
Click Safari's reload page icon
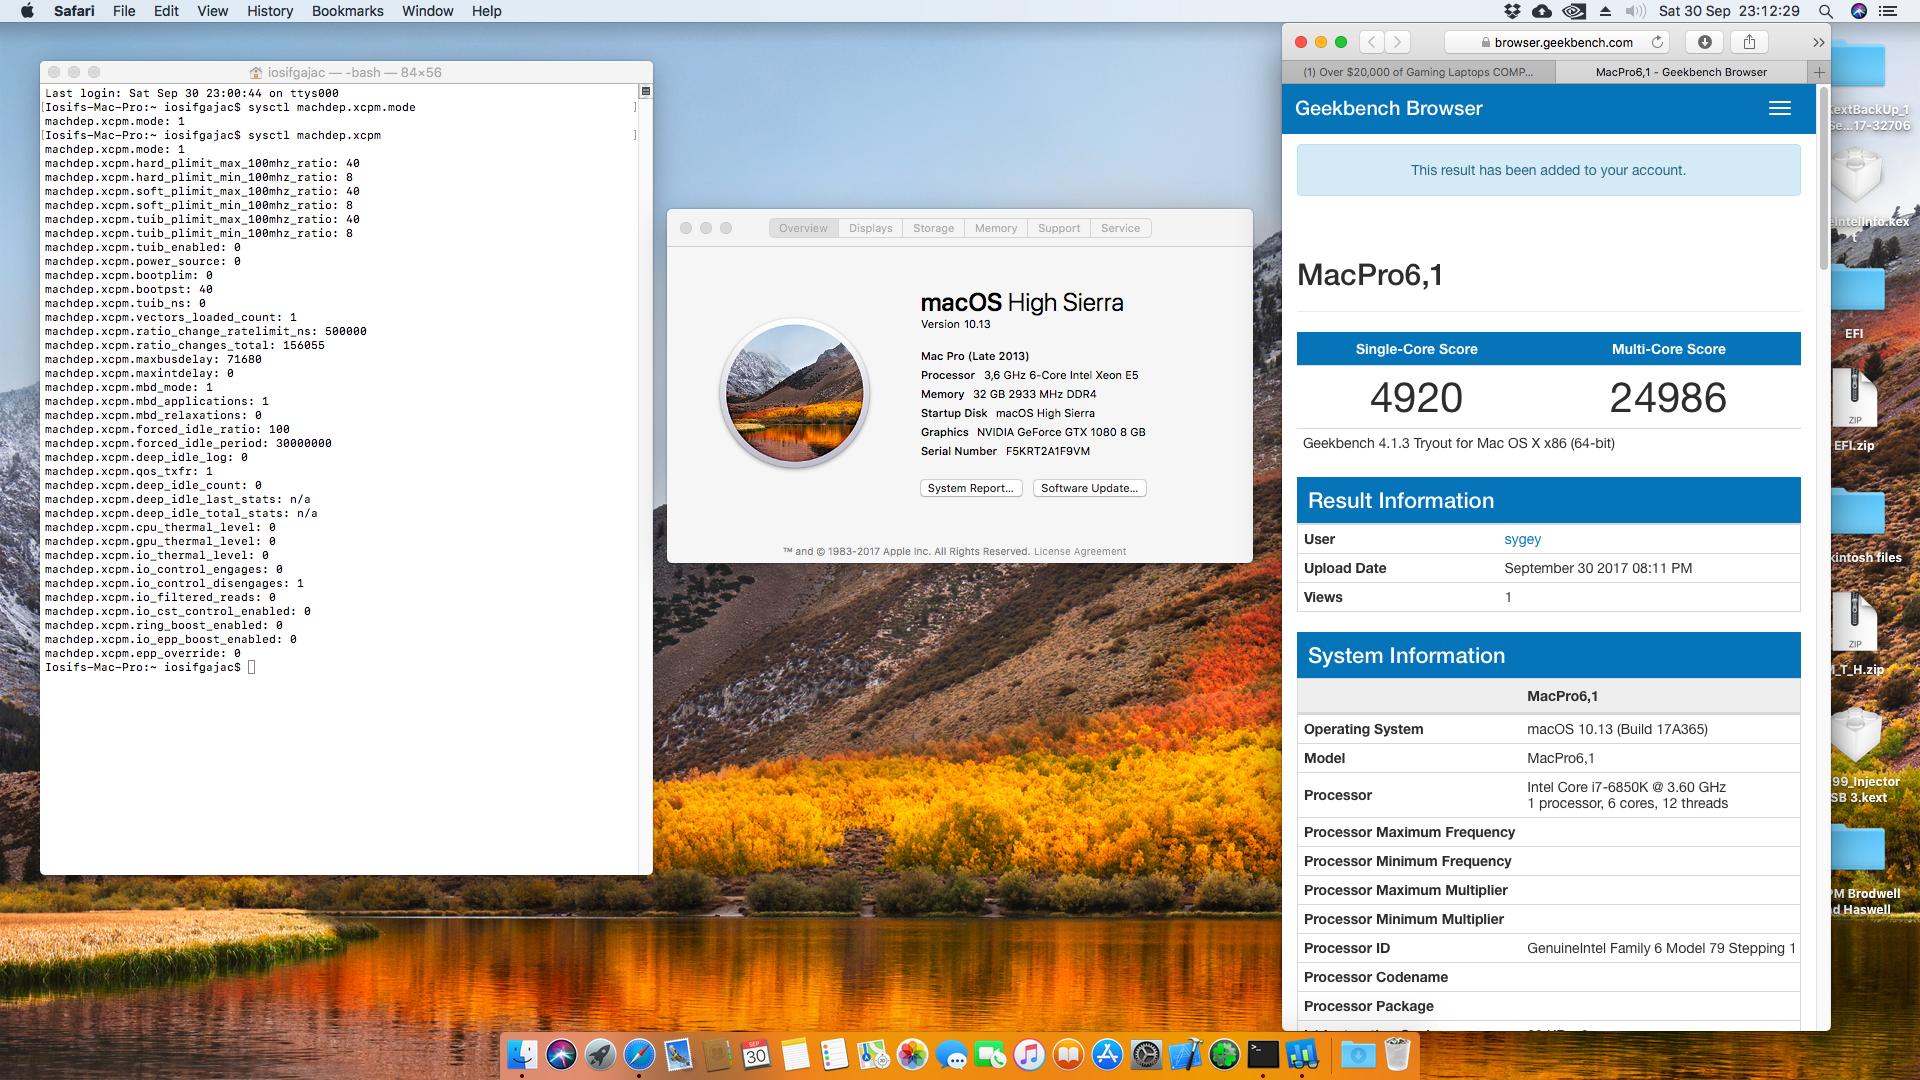(1657, 42)
